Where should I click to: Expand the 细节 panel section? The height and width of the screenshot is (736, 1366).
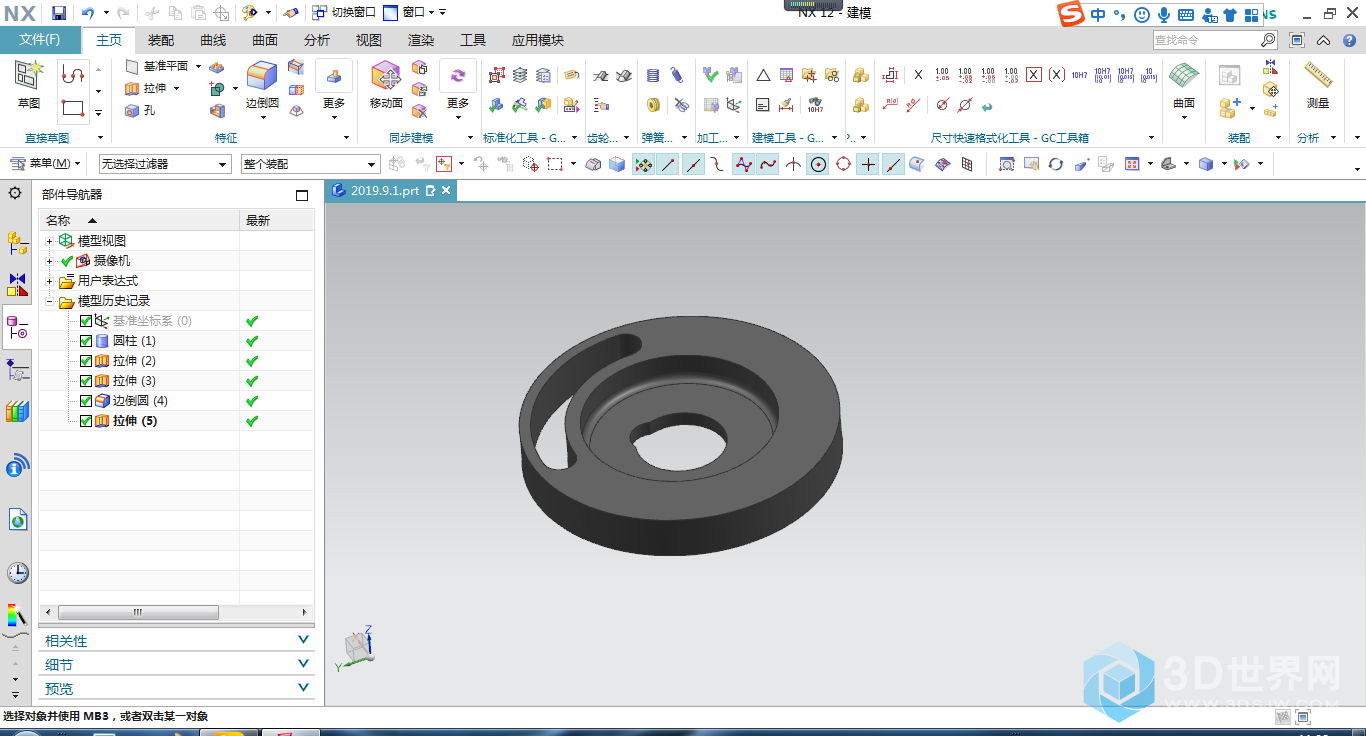[177, 665]
